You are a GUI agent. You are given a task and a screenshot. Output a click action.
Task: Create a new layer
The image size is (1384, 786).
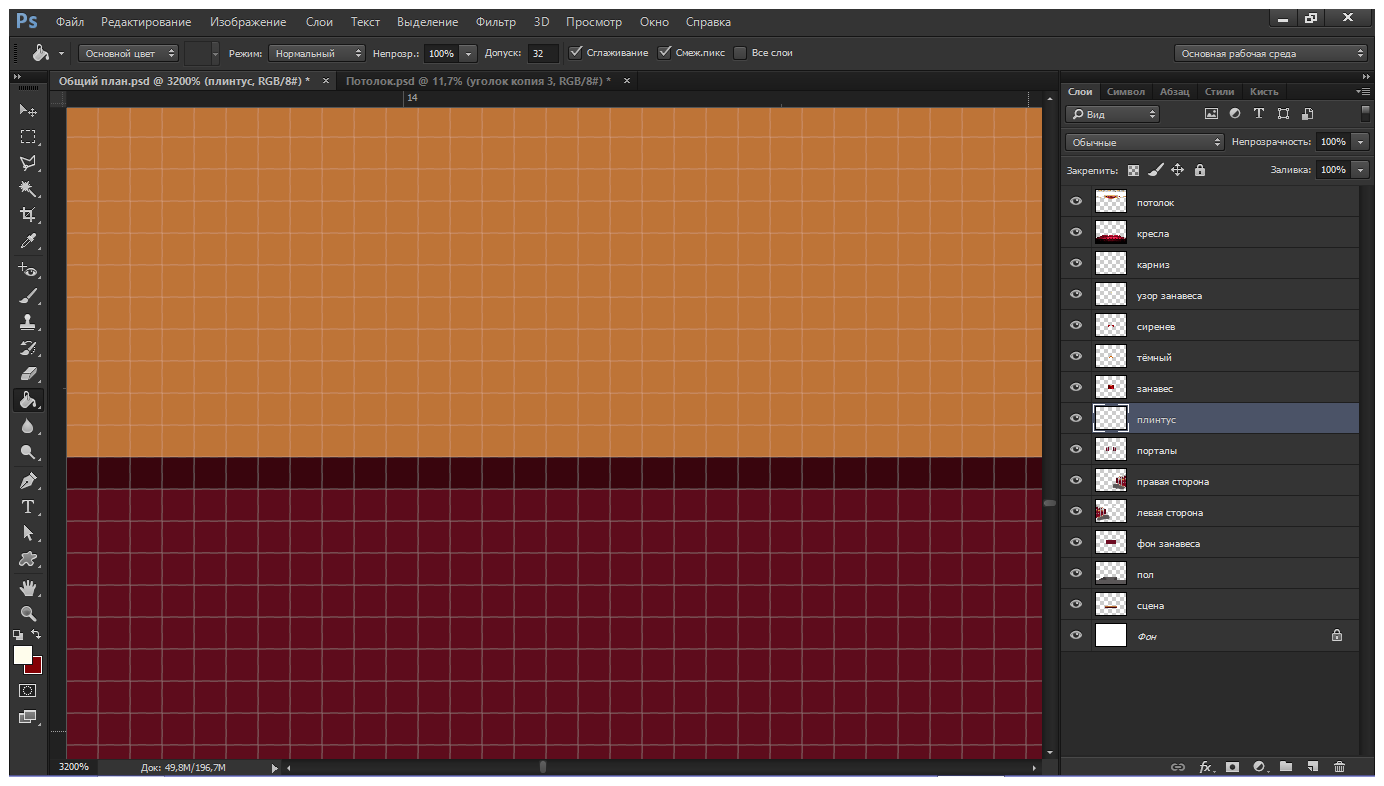(1313, 767)
